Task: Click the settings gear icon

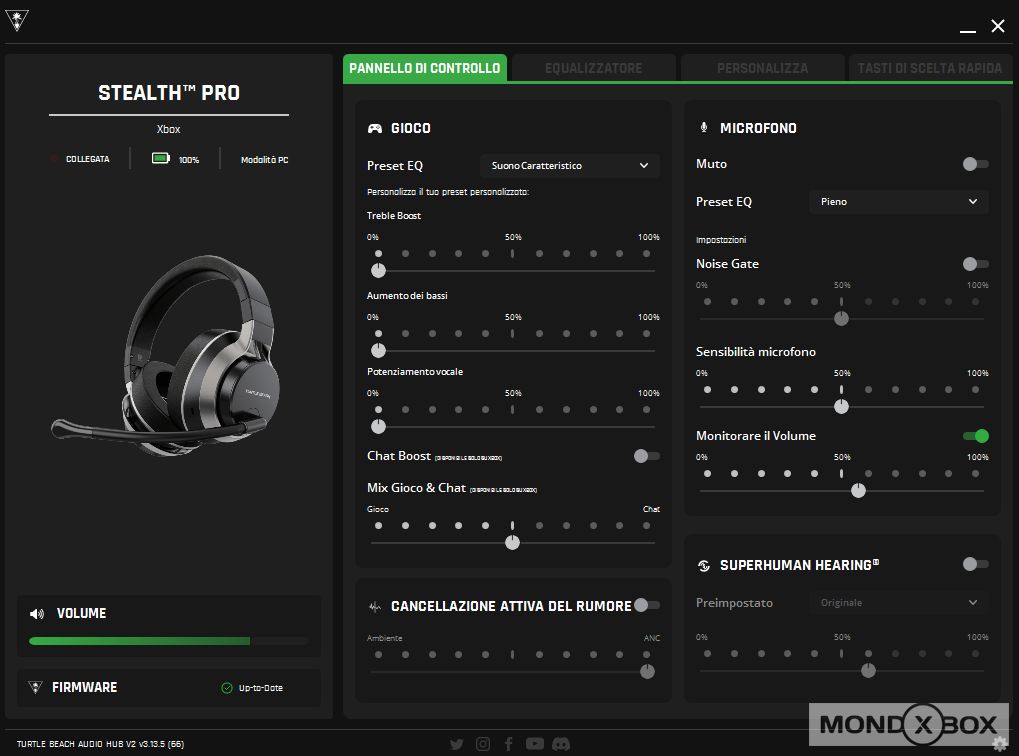Action: coord(1000,743)
